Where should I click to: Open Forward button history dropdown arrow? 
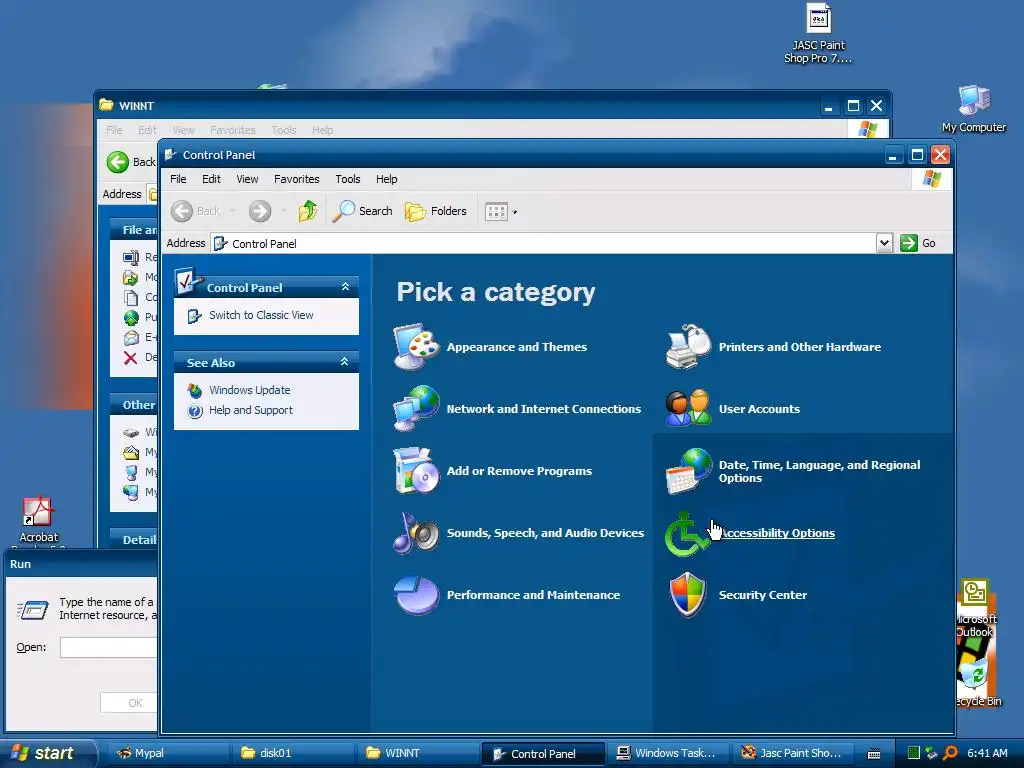[283, 212]
